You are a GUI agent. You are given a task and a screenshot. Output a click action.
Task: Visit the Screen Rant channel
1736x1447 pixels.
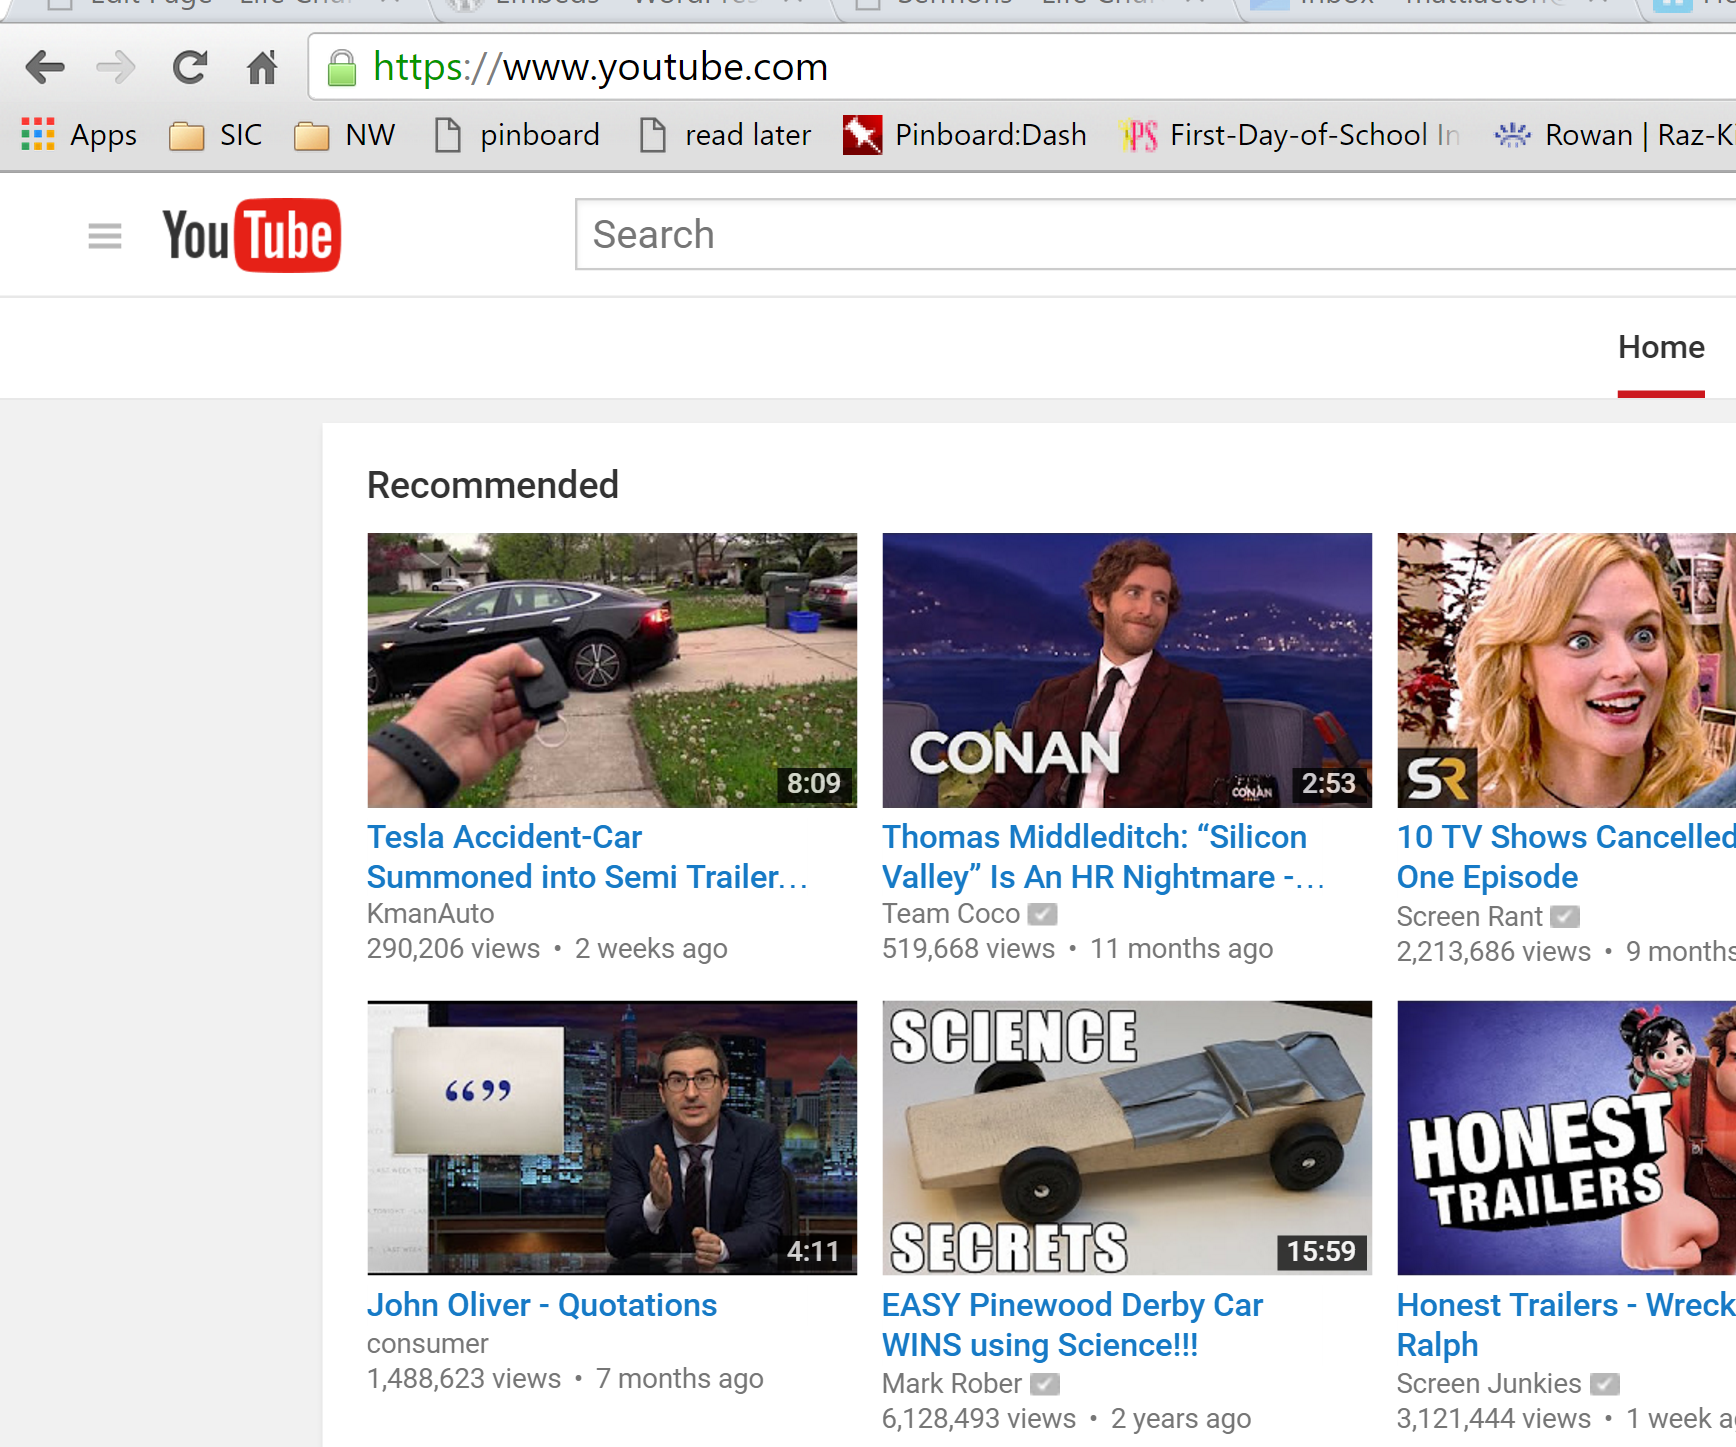click(x=1470, y=917)
